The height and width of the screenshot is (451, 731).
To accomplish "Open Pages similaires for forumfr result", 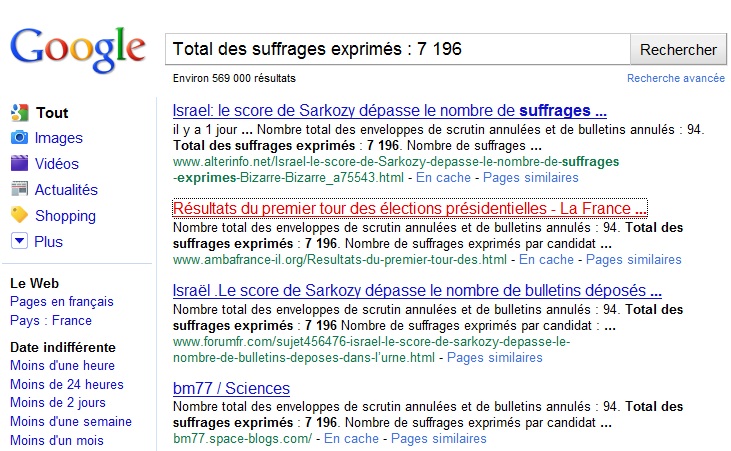I will 495,358.
